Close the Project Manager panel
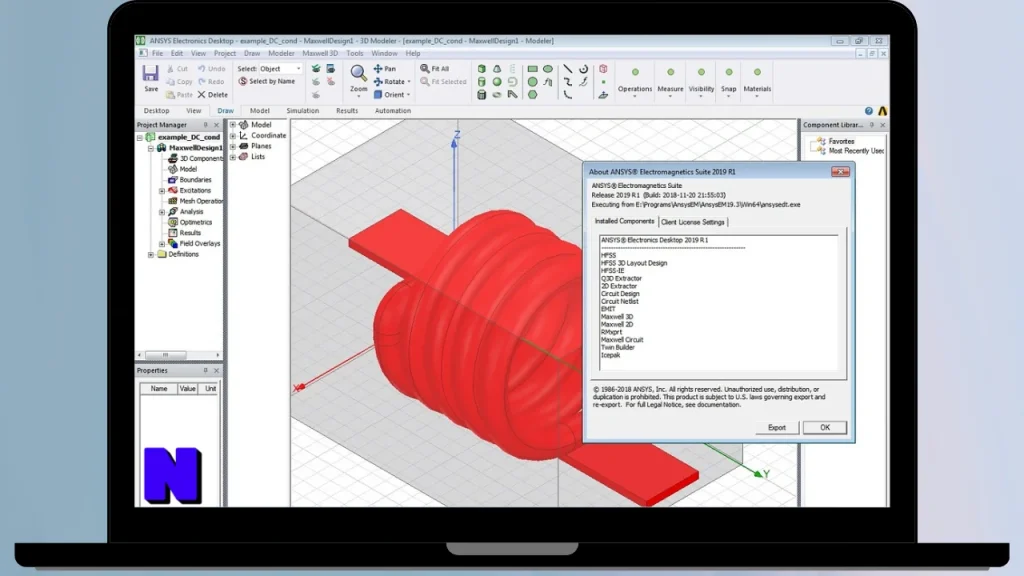The height and width of the screenshot is (576, 1024). coord(217,125)
